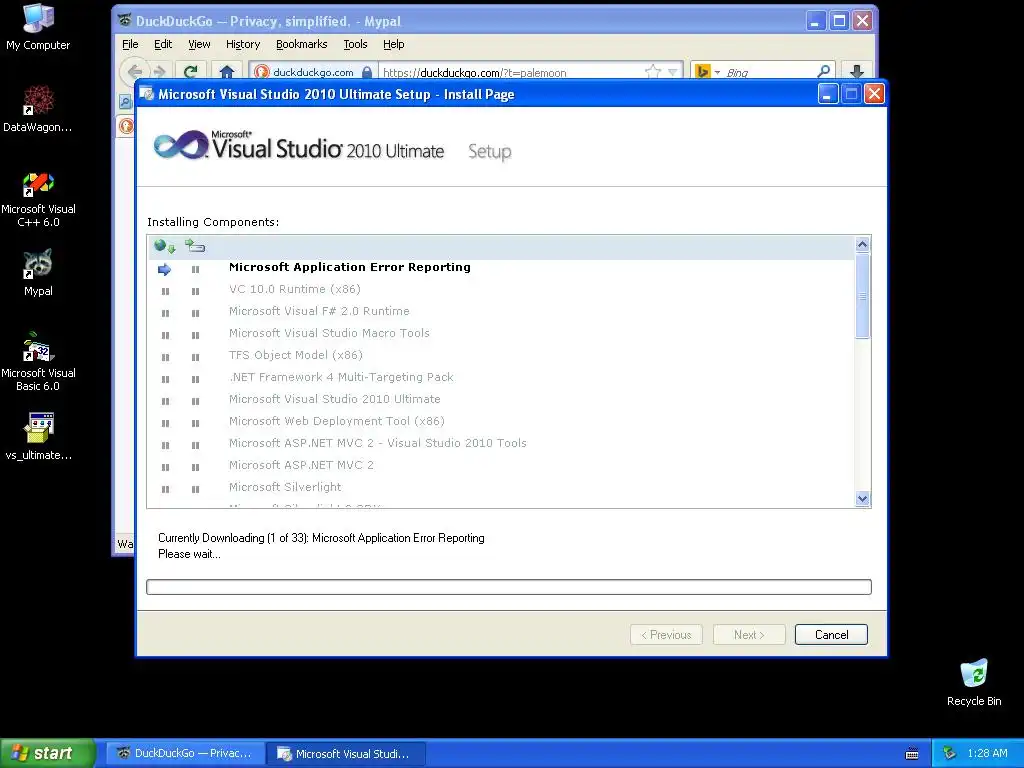The height and width of the screenshot is (768, 1024).
Task: Open the My Computer desktop icon
Action: (38, 26)
